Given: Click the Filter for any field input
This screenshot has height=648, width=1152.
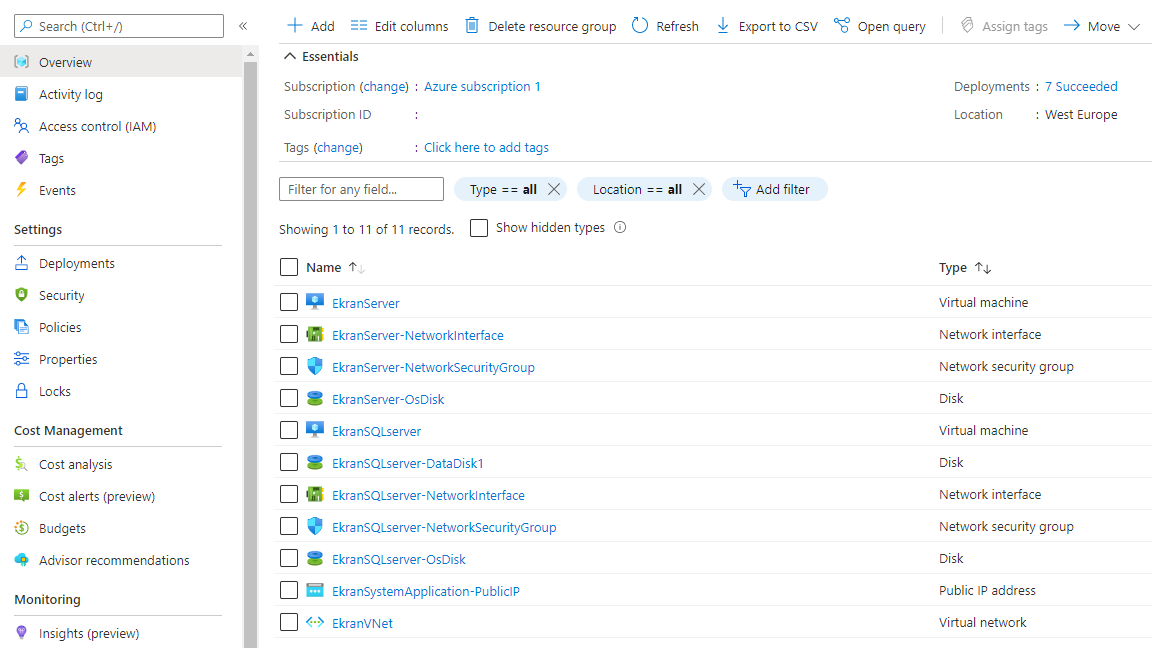Looking at the screenshot, I should coord(361,189).
